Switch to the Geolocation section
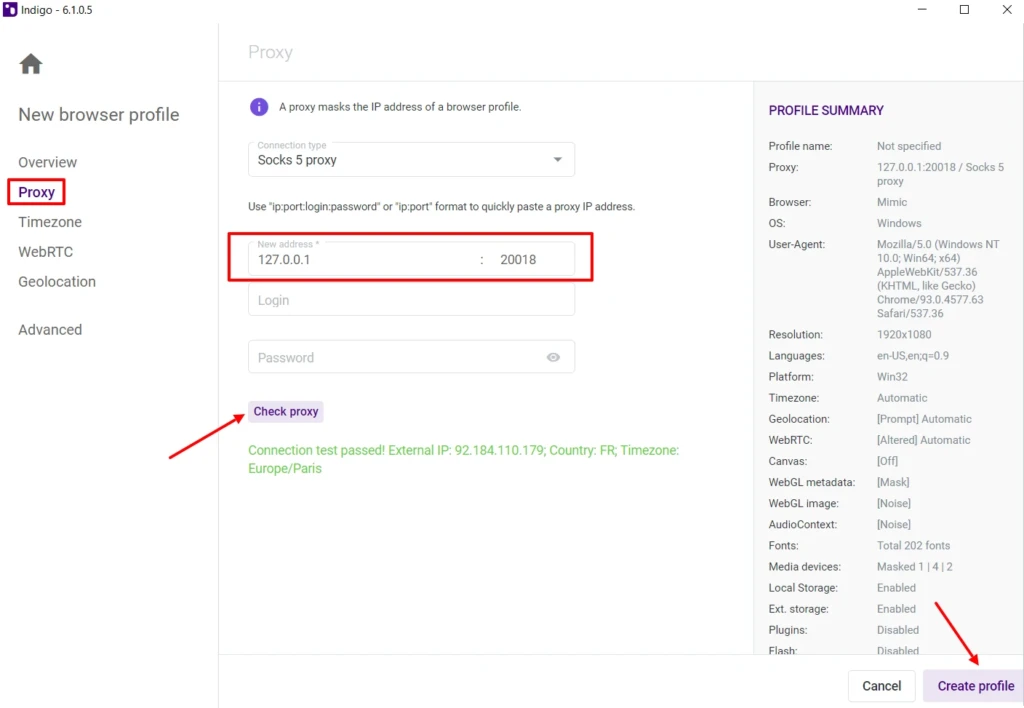Viewport: 1024px width, 708px height. [x=57, y=282]
